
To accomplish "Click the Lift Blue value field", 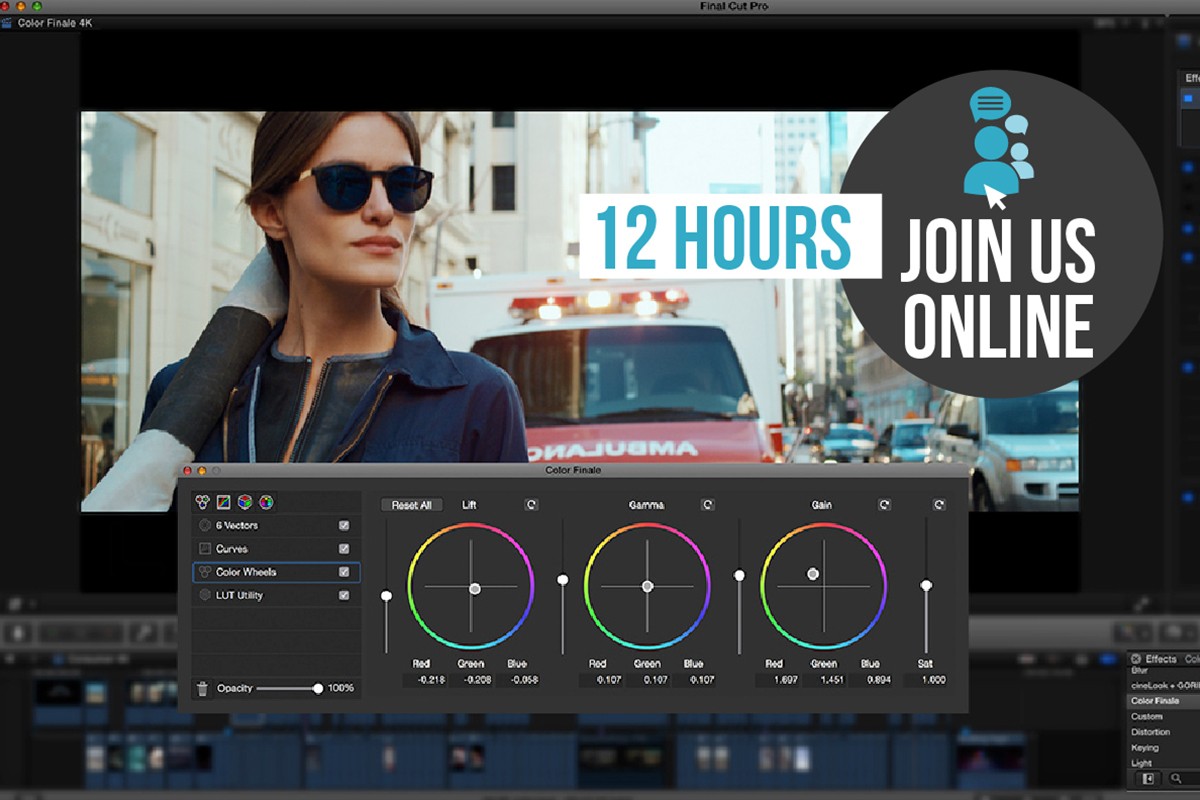I will point(517,680).
